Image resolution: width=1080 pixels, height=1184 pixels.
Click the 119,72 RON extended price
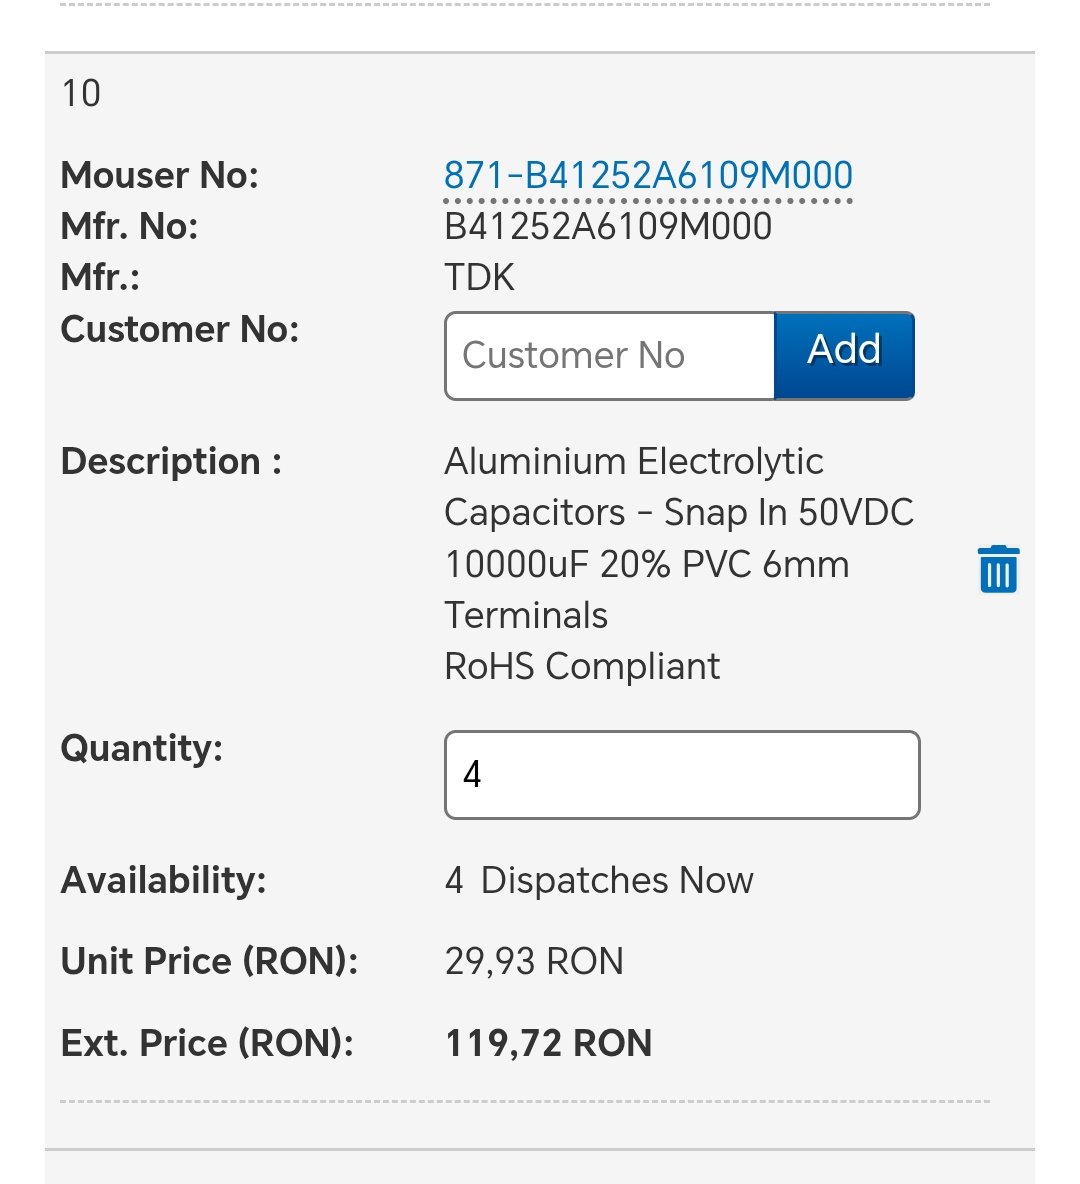click(x=548, y=1043)
